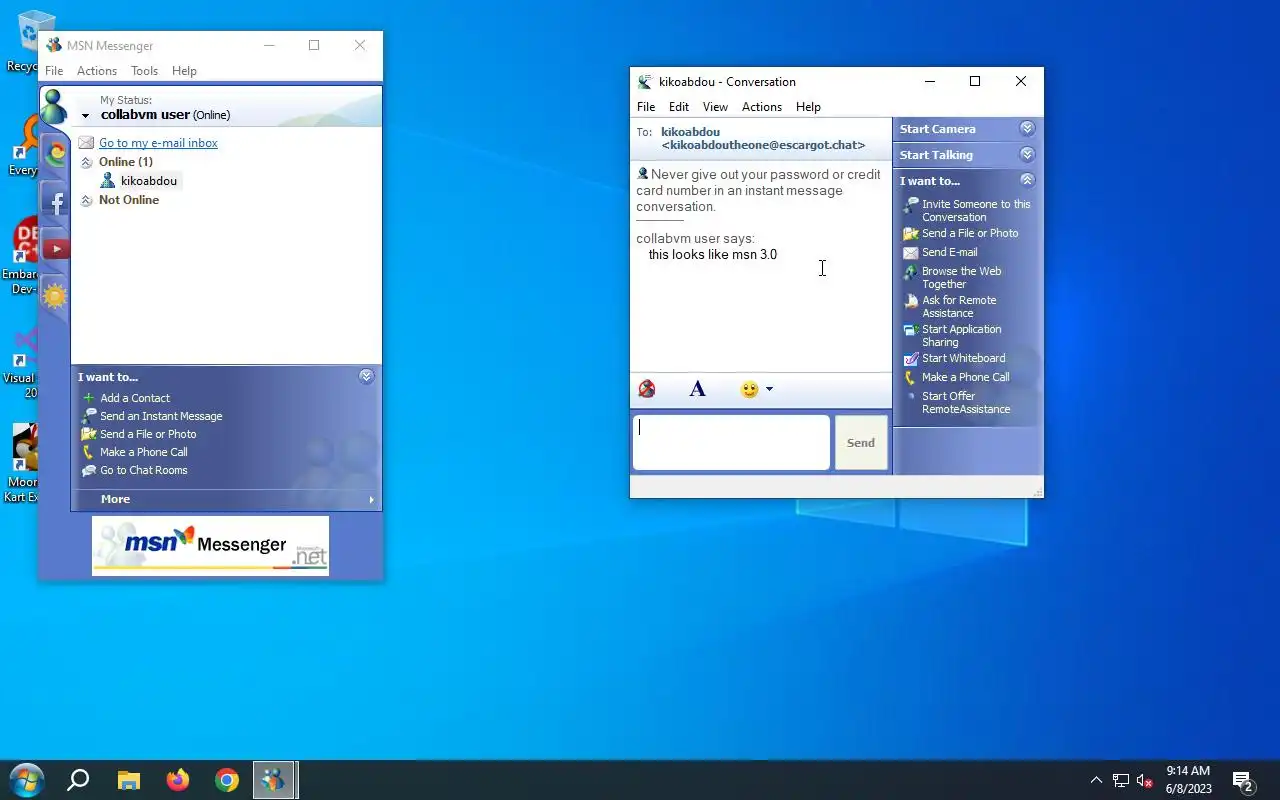This screenshot has width=1280, height=800.
Task: Click the Make a Phone Call icon in Conversation window
Action: 910,378
